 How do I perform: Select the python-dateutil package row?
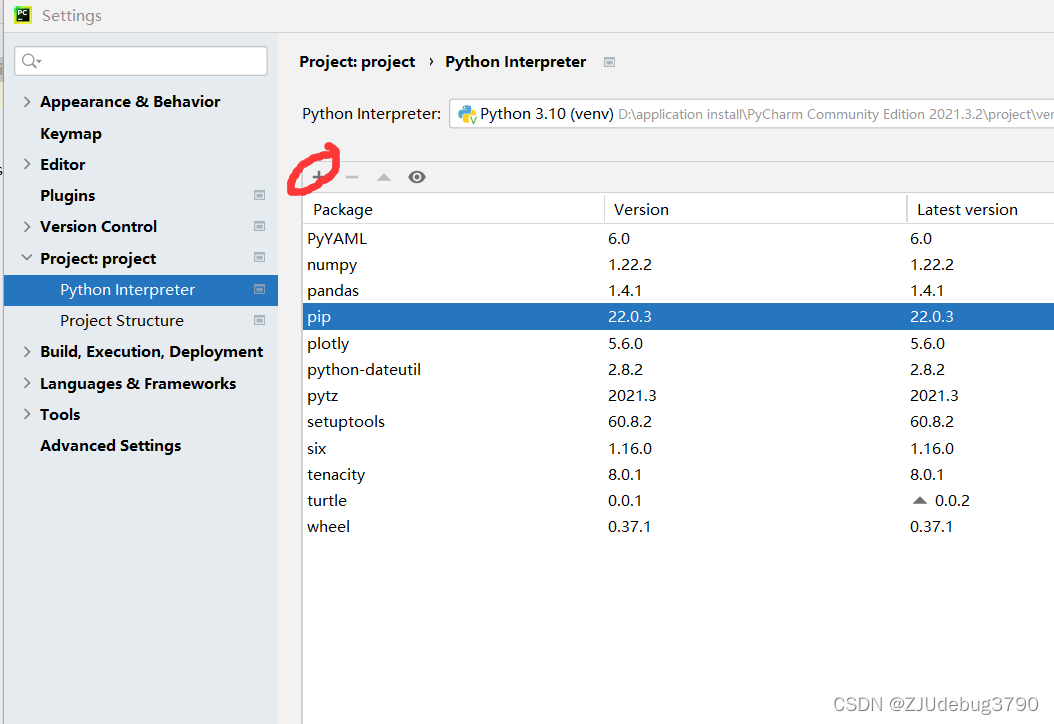point(678,370)
